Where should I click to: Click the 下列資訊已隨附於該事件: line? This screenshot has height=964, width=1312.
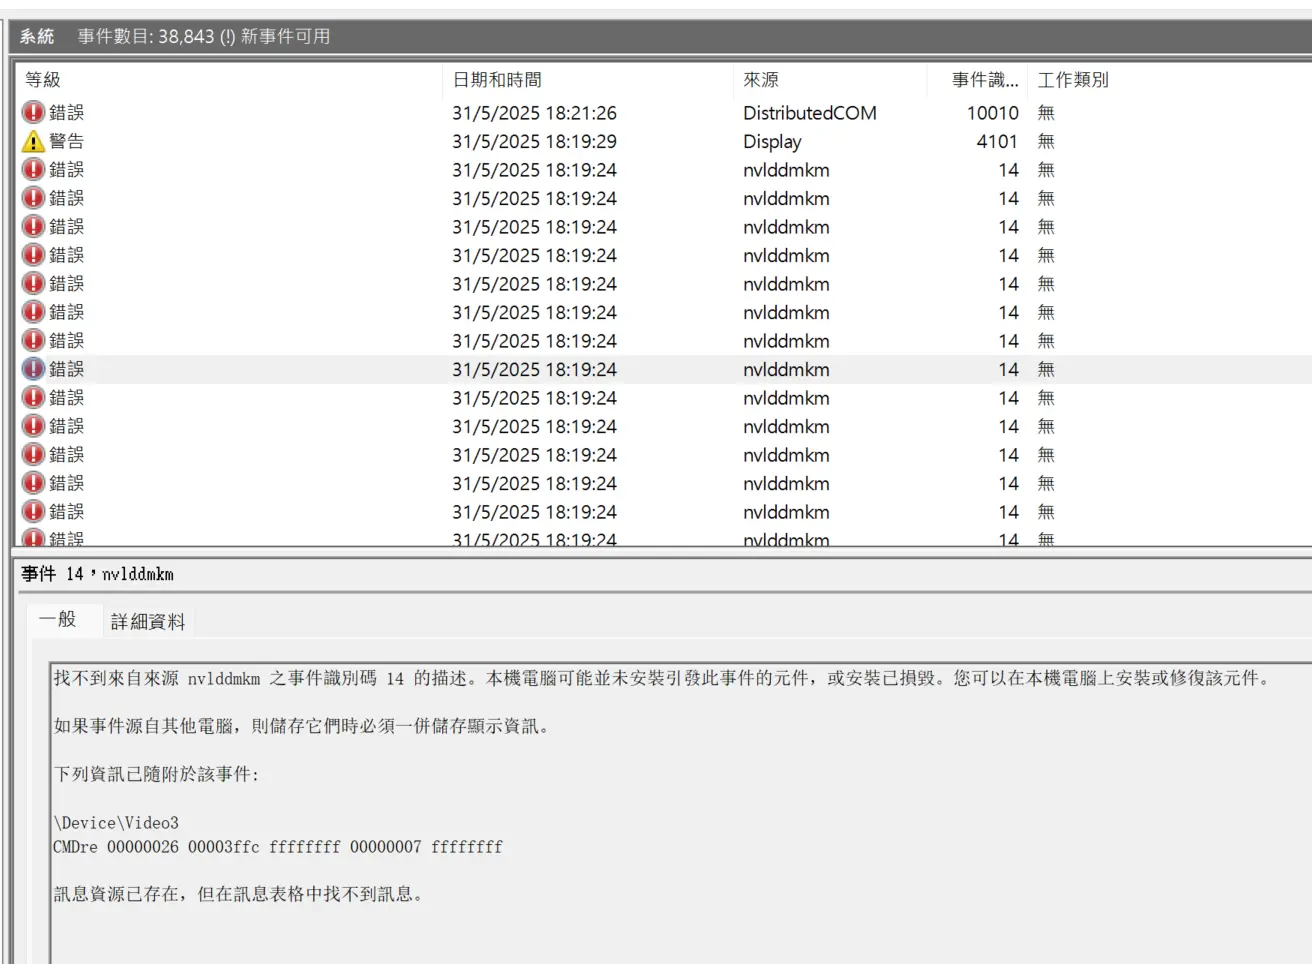pyautogui.click(x=156, y=774)
